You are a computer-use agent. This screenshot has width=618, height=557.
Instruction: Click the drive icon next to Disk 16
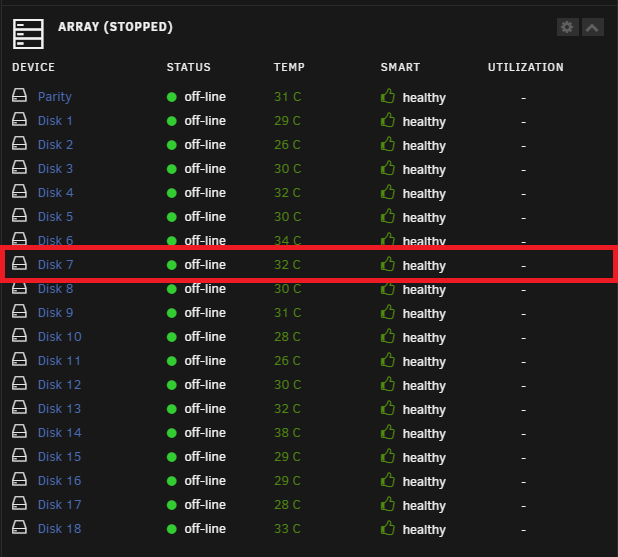coord(19,480)
